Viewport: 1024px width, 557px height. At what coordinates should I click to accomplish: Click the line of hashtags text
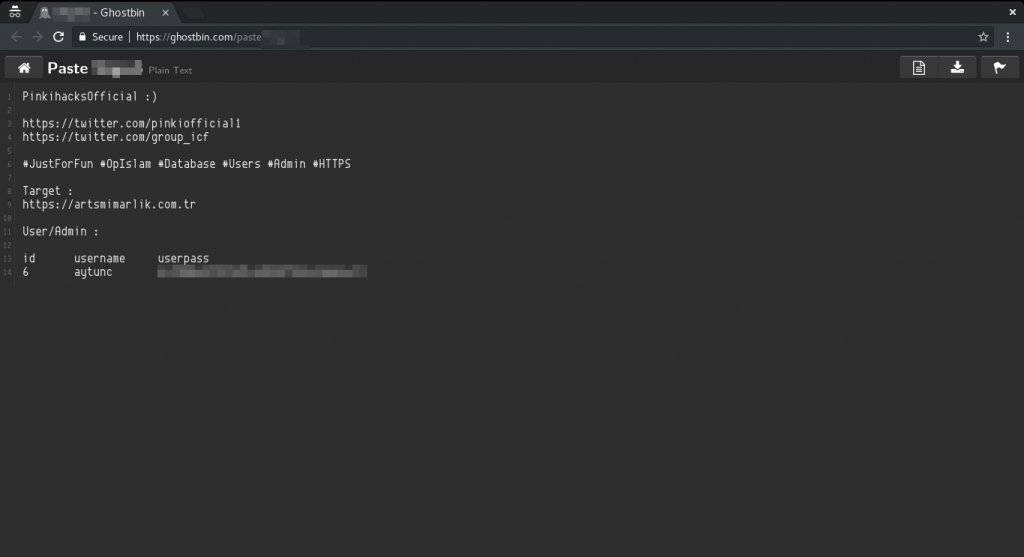(x=186, y=164)
